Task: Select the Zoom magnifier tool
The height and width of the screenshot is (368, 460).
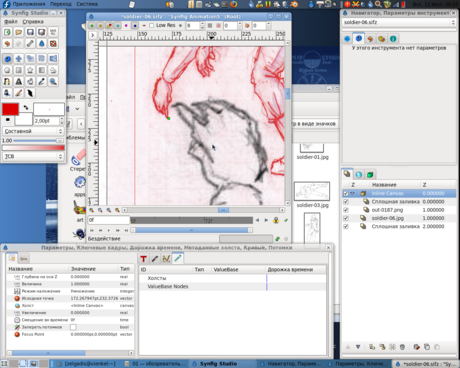Action: (53, 81)
